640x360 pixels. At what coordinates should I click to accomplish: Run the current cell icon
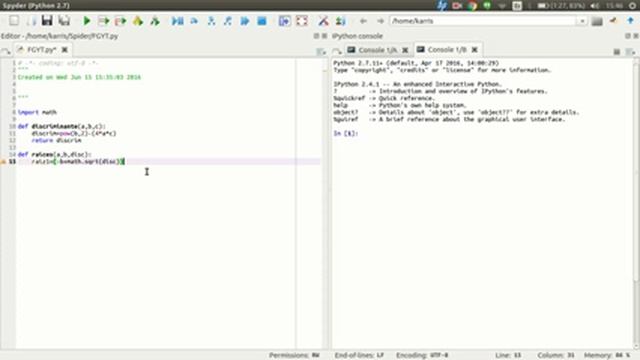click(x=104, y=20)
